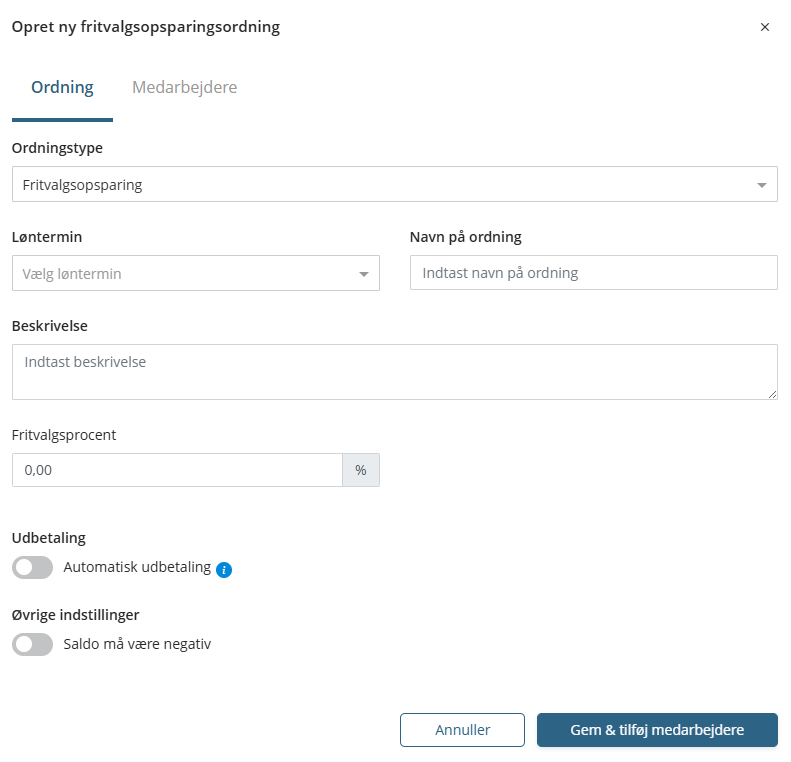Click into the Beskrivelse text area

pyautogui.click(x=394, y=372)
